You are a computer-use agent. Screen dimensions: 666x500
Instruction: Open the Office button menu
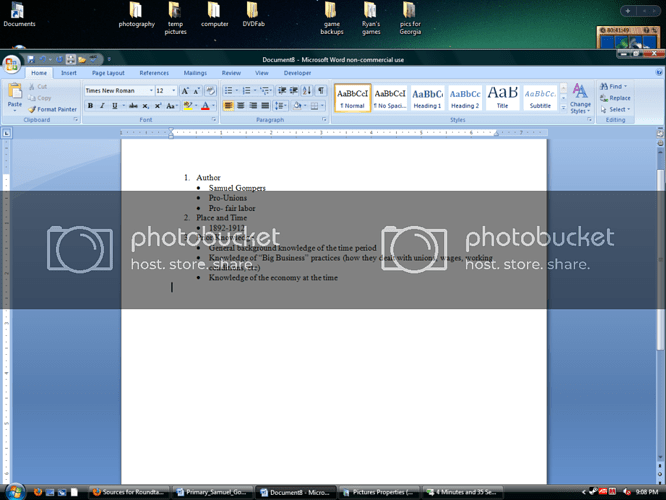point(11,65)
